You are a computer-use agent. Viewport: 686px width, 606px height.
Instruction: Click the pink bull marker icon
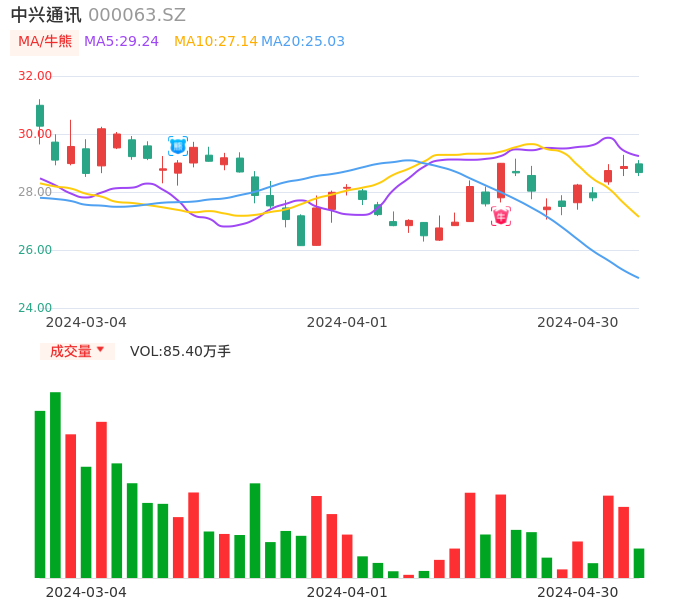pyautogui.click(x=501, y=216)
